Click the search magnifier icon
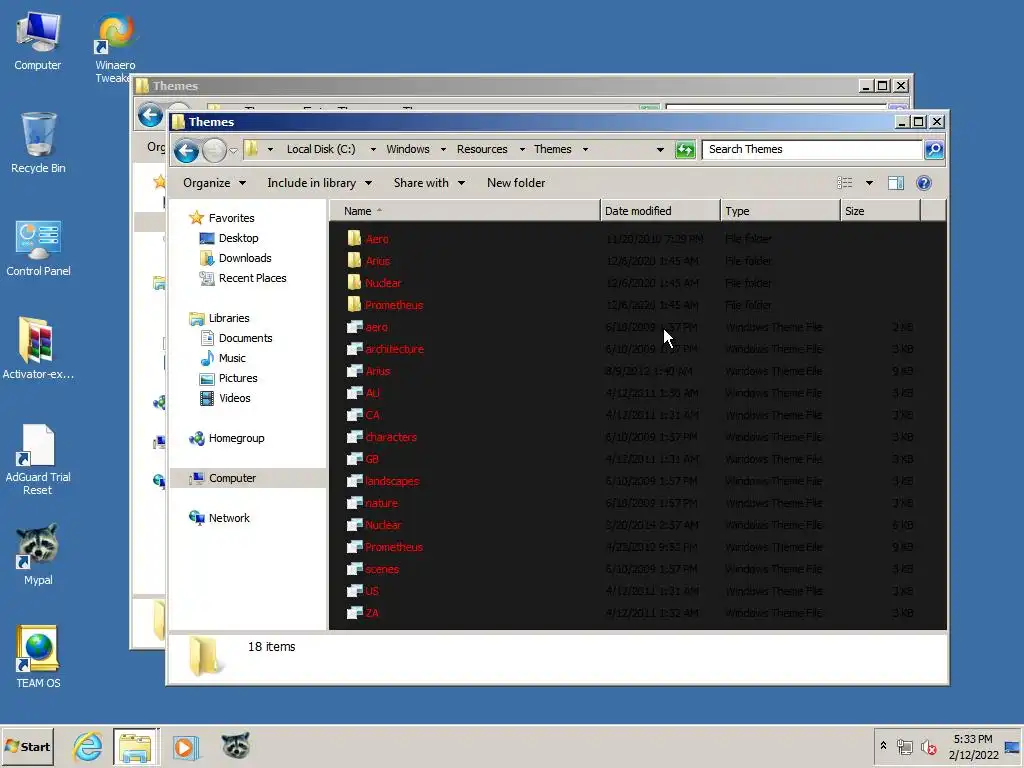This screenshot has width=1024, height=768. [934, 150]
